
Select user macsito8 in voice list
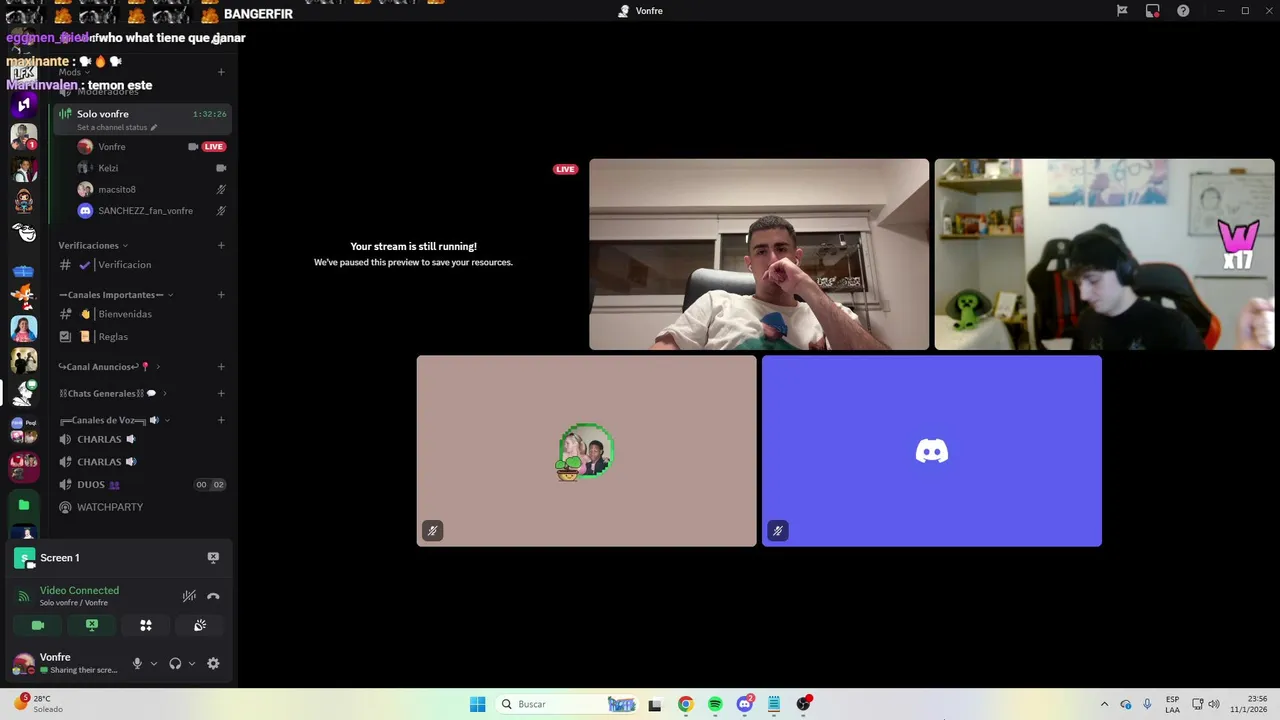(x=151, y=189)
